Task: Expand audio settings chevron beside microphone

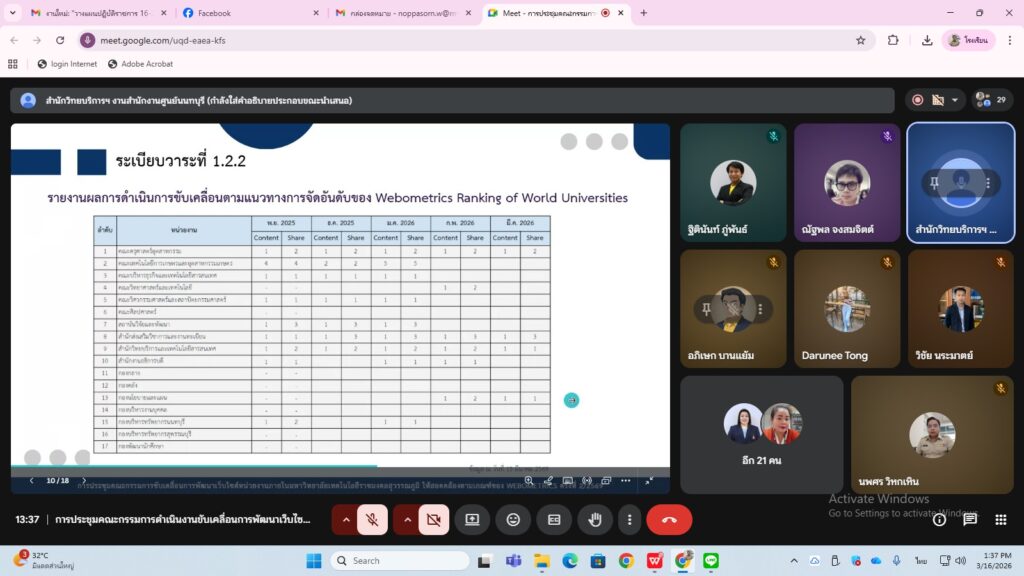Action: coord(346,520)
